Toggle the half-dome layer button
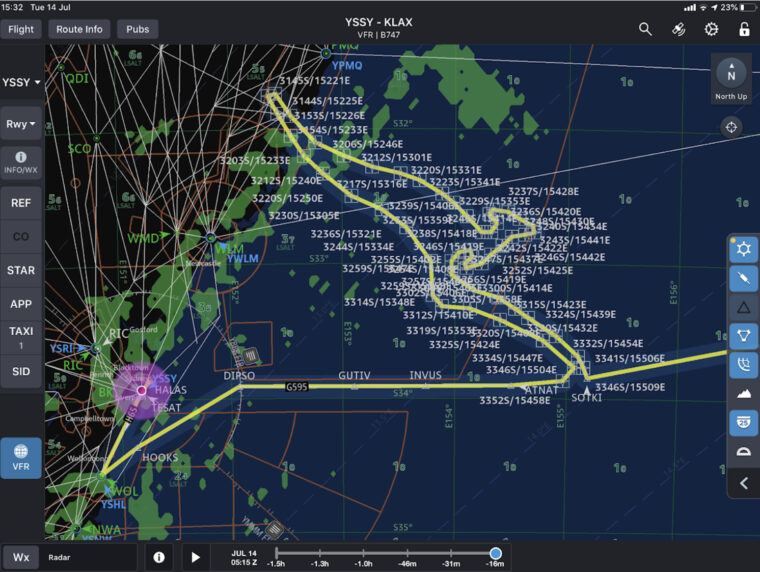Screen dimensions: 760x572 pyautogui.click(x=744, y=451)
